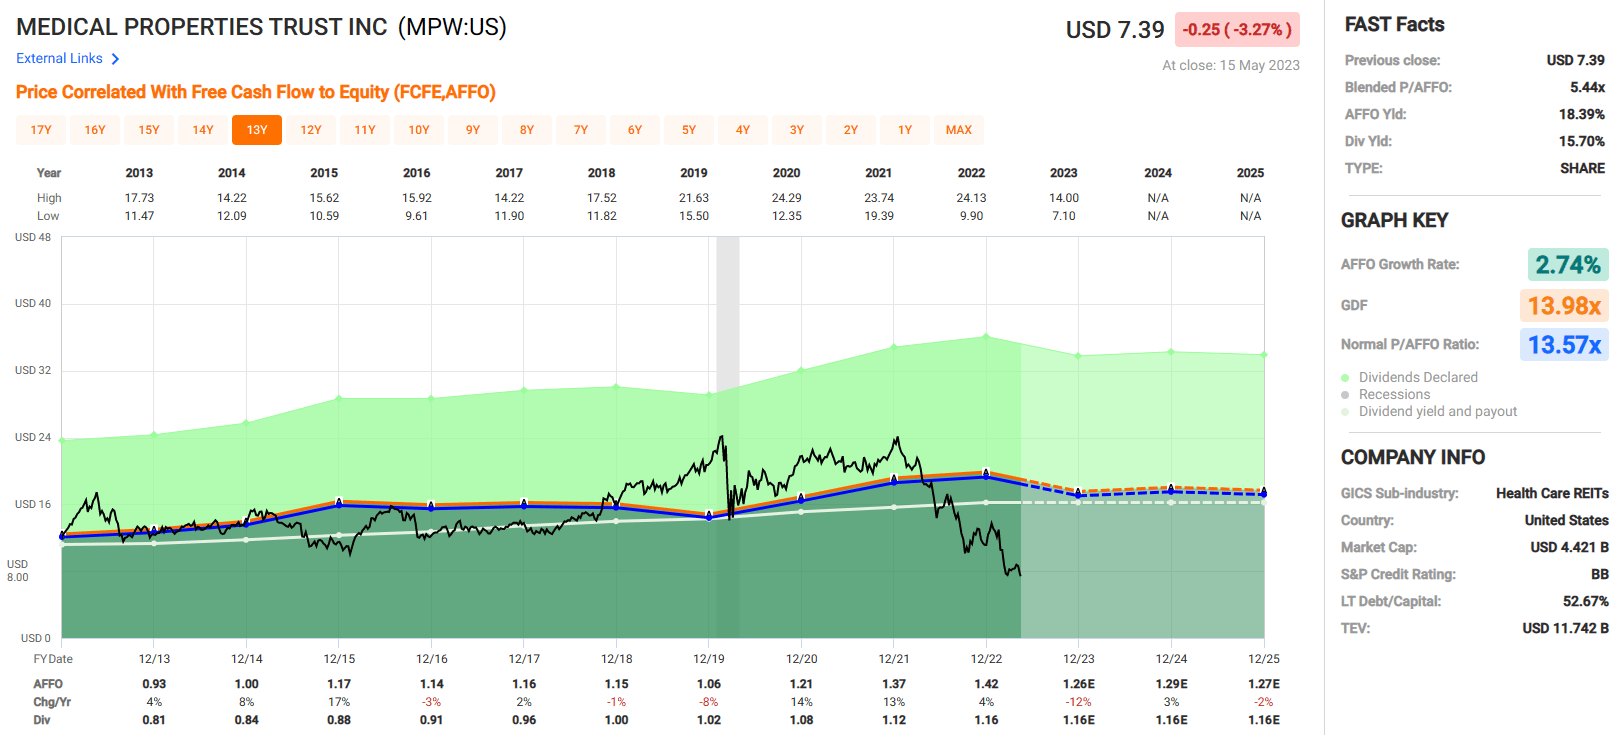Image resolution: width=1622 pixels, height=735 pixels.
Task: Click the External Links link
Action: (x=59, y=59)
